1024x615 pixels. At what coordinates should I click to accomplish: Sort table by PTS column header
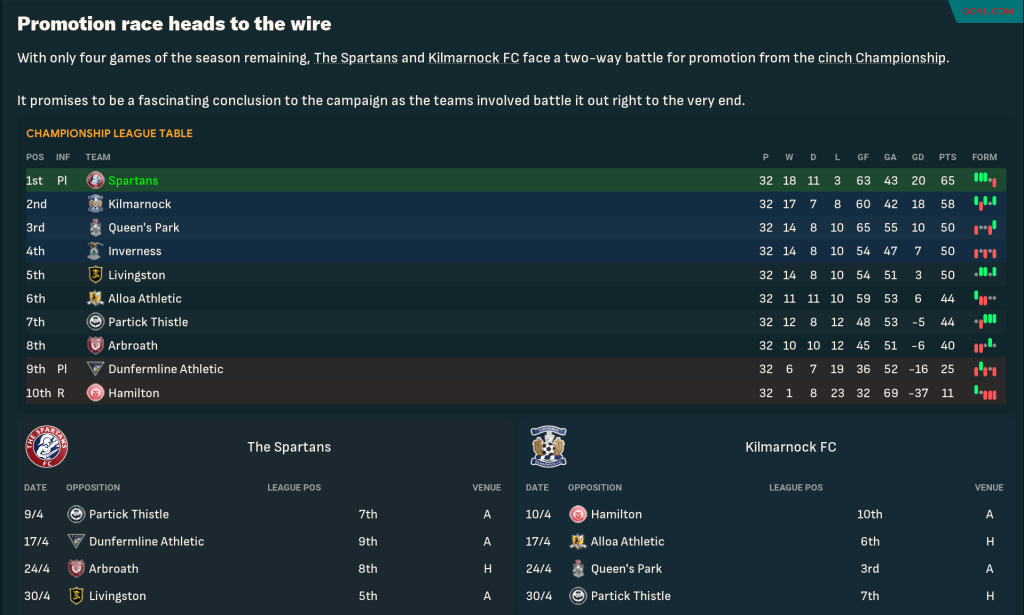click(x=947, y=157)
